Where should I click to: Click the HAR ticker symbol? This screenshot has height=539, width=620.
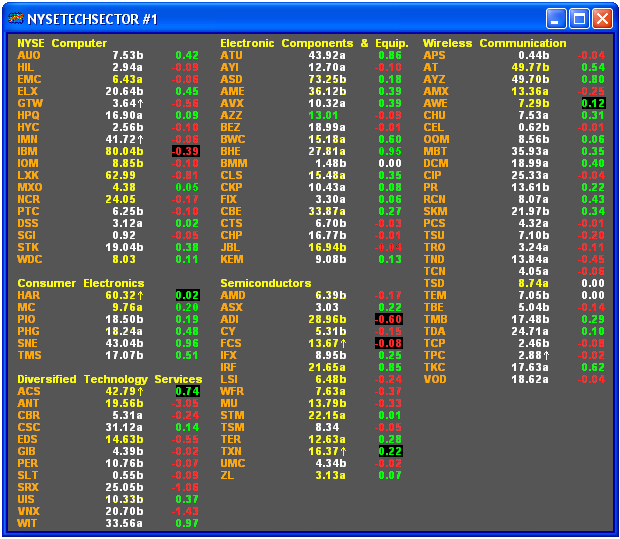coord(28,295)
